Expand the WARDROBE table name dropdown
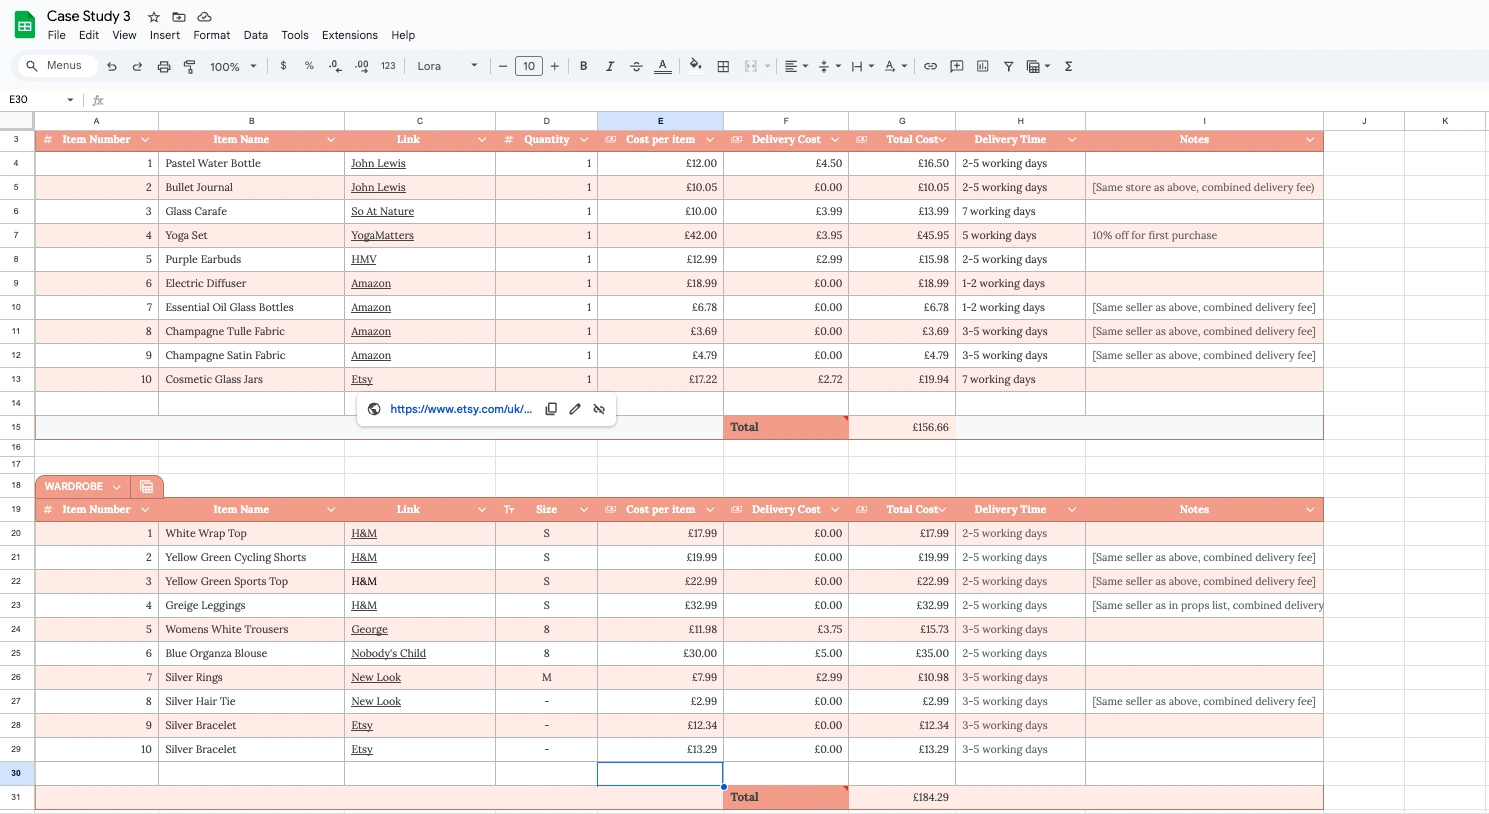Screen dimensions: 1489x814 pyautogui.click(x=117, y=487)
